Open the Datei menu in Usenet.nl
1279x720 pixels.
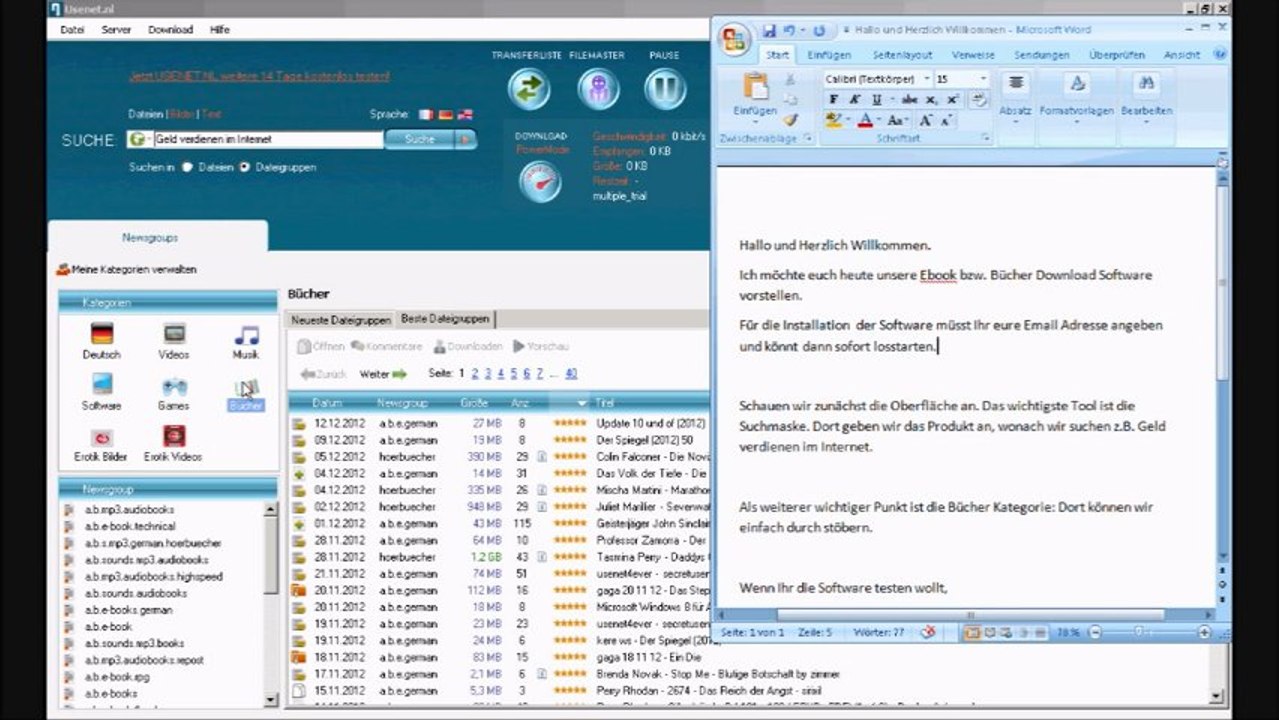click(72, 30)
